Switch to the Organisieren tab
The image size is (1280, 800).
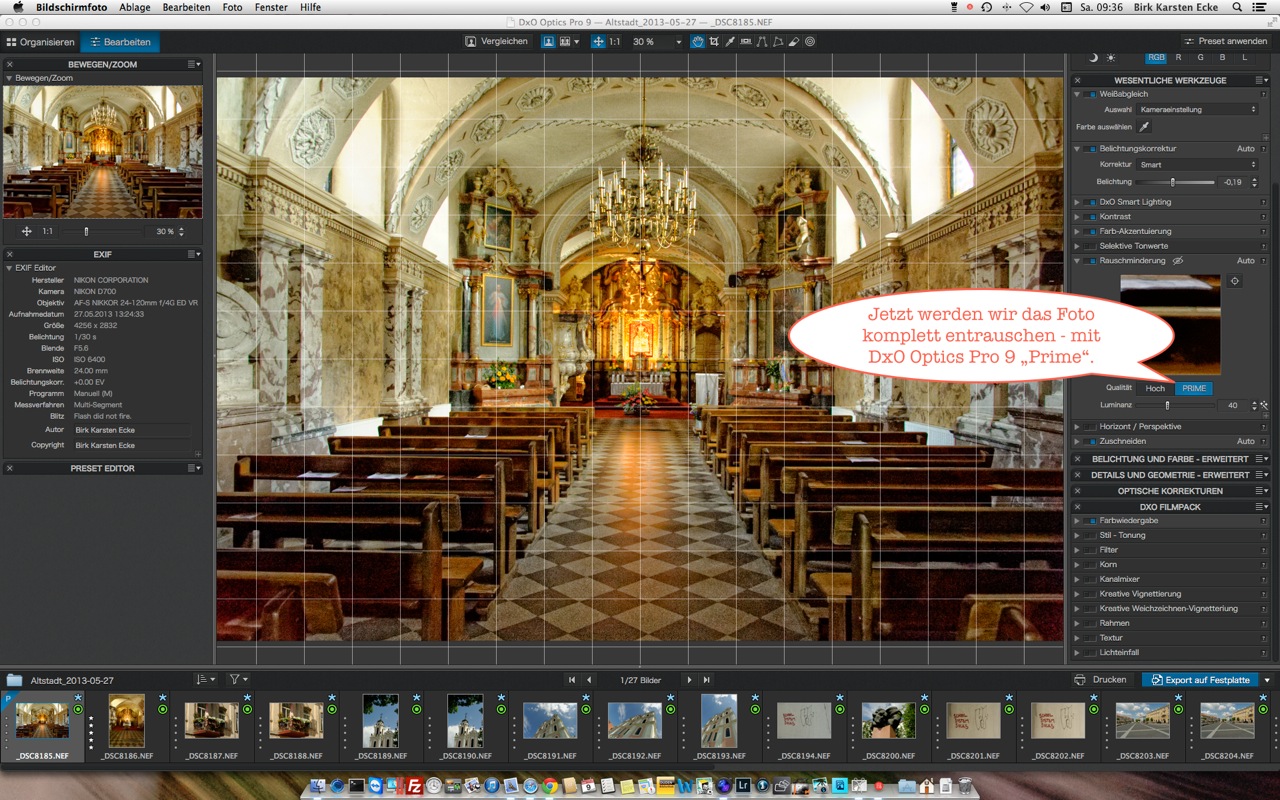point(40,42)
